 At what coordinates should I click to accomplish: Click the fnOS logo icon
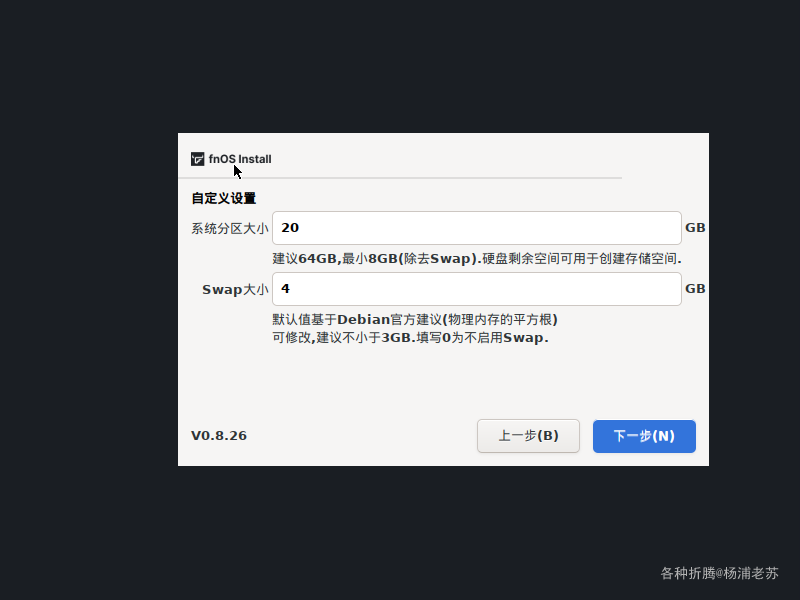(197, 159)
